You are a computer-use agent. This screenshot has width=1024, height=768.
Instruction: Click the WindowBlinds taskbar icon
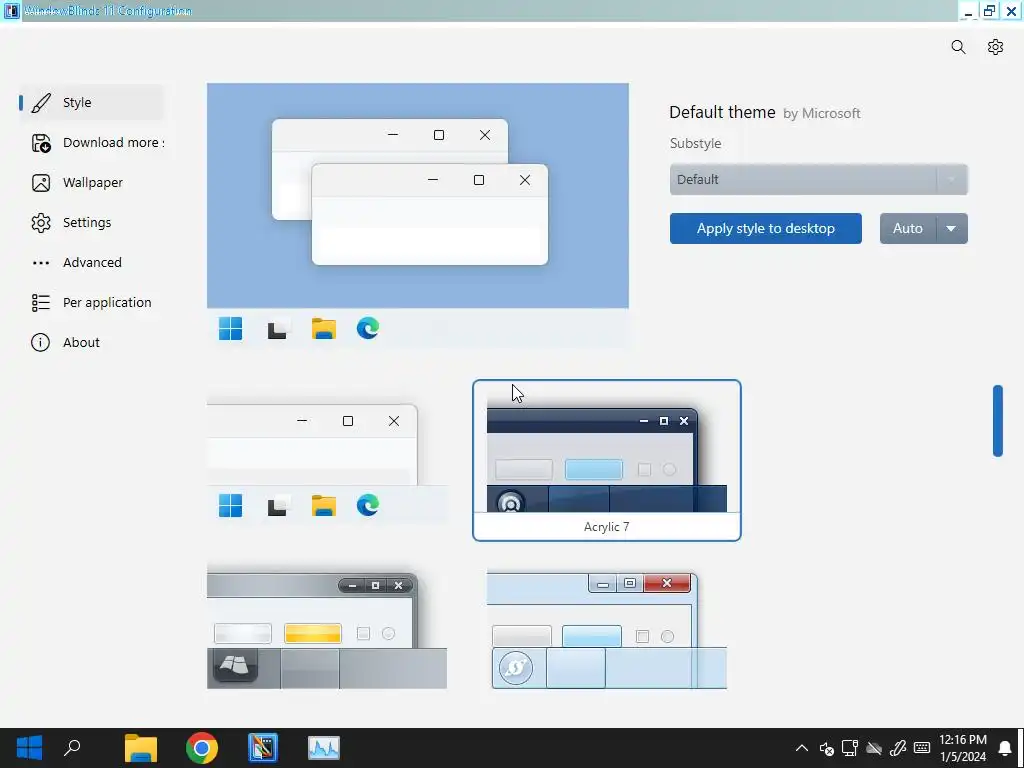[x=263, y=748]
